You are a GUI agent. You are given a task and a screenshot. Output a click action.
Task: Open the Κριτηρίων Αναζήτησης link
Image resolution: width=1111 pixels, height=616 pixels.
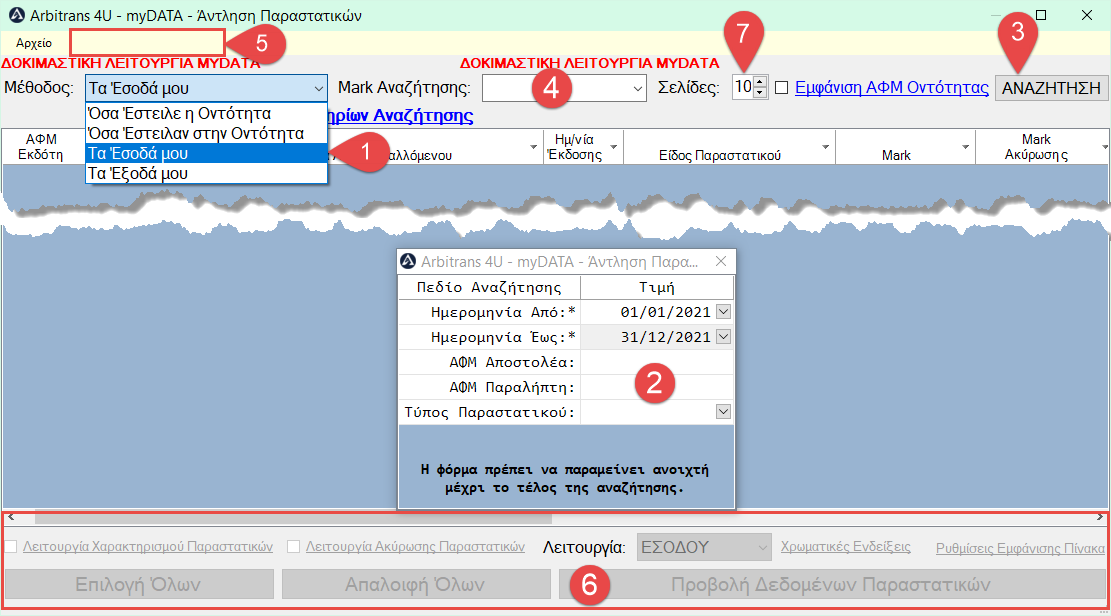(x=400, y=116)
